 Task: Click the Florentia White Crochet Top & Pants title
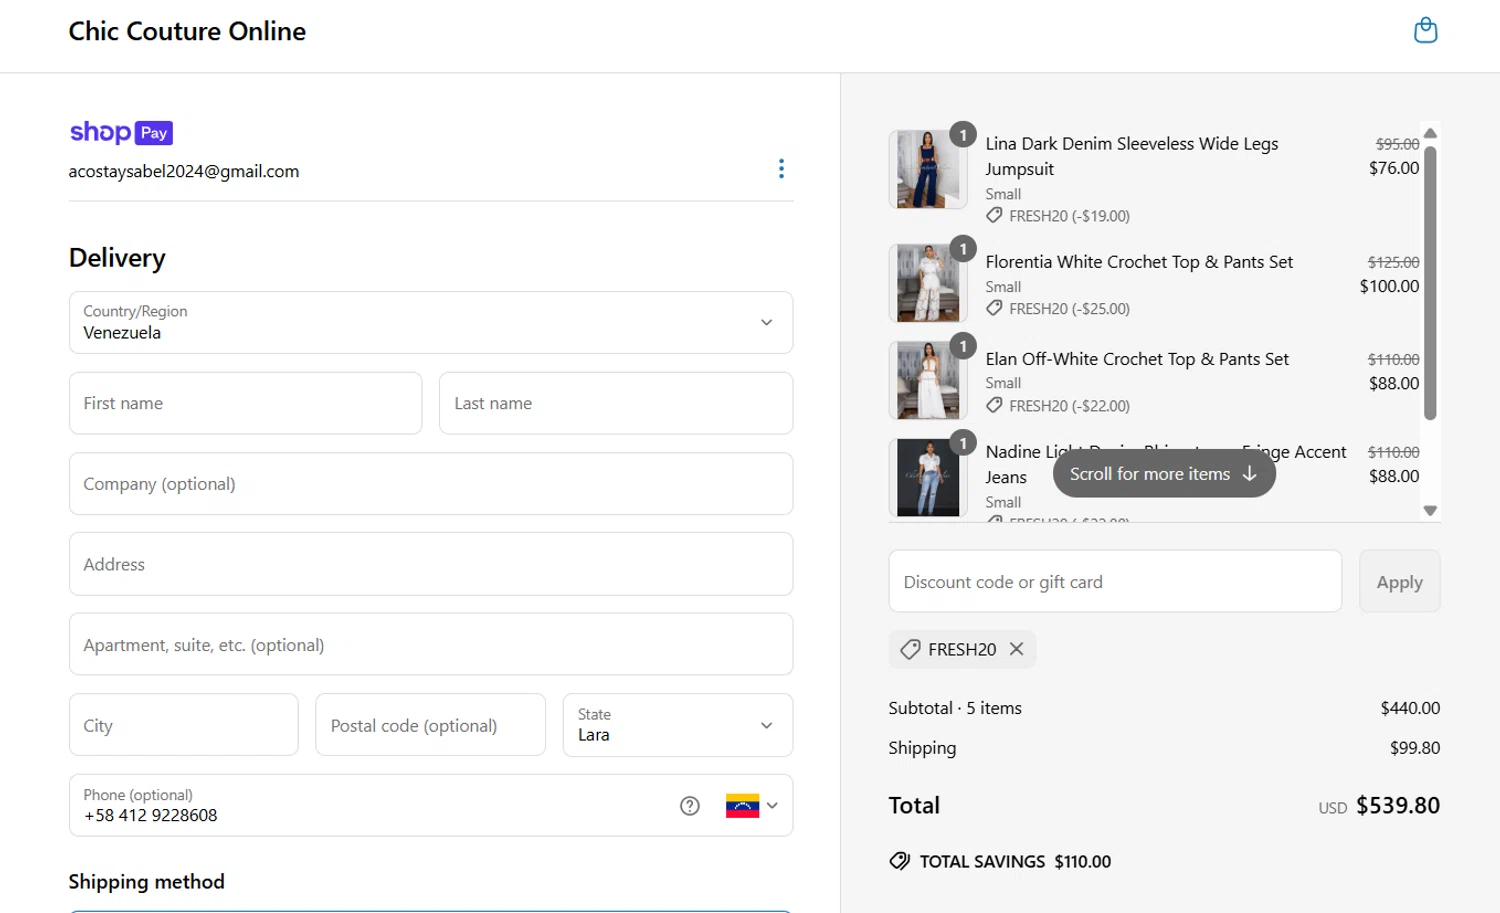click(1139, 262)
